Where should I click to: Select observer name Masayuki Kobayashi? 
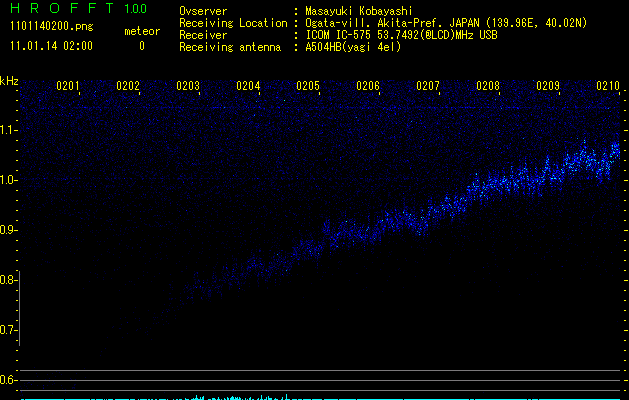tap(359, 11)
